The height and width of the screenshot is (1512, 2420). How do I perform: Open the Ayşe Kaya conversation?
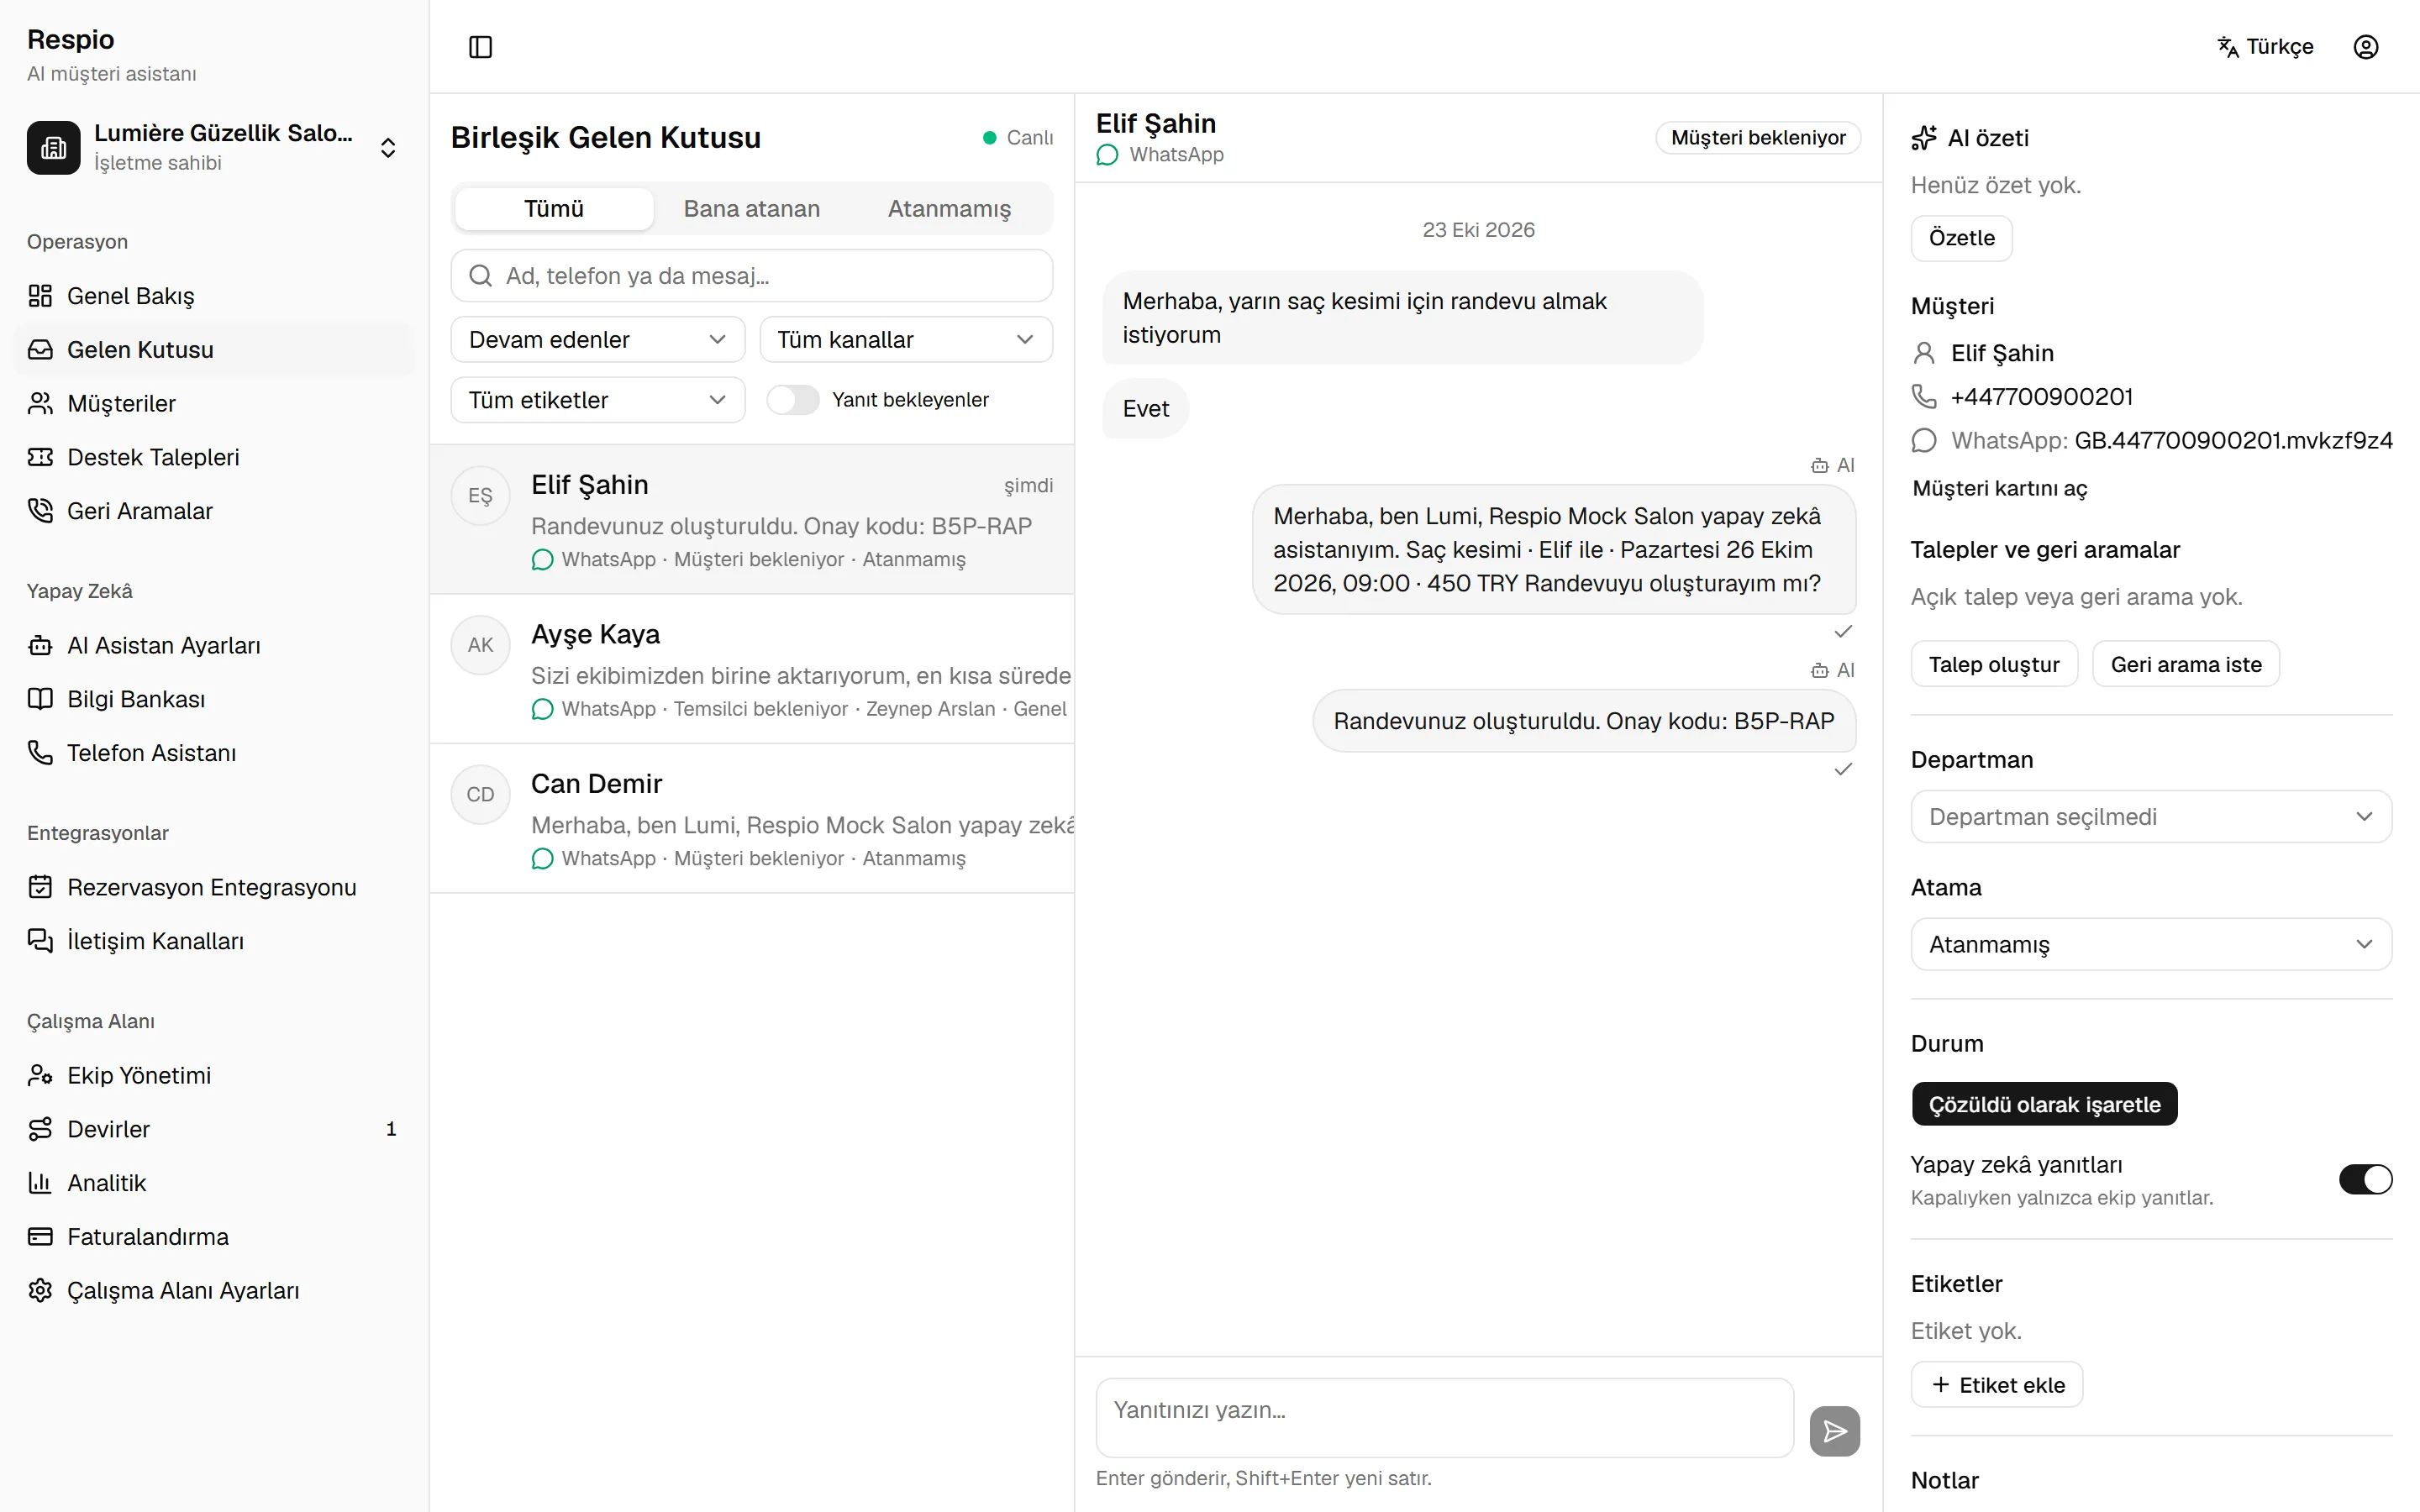pos(751,669)
